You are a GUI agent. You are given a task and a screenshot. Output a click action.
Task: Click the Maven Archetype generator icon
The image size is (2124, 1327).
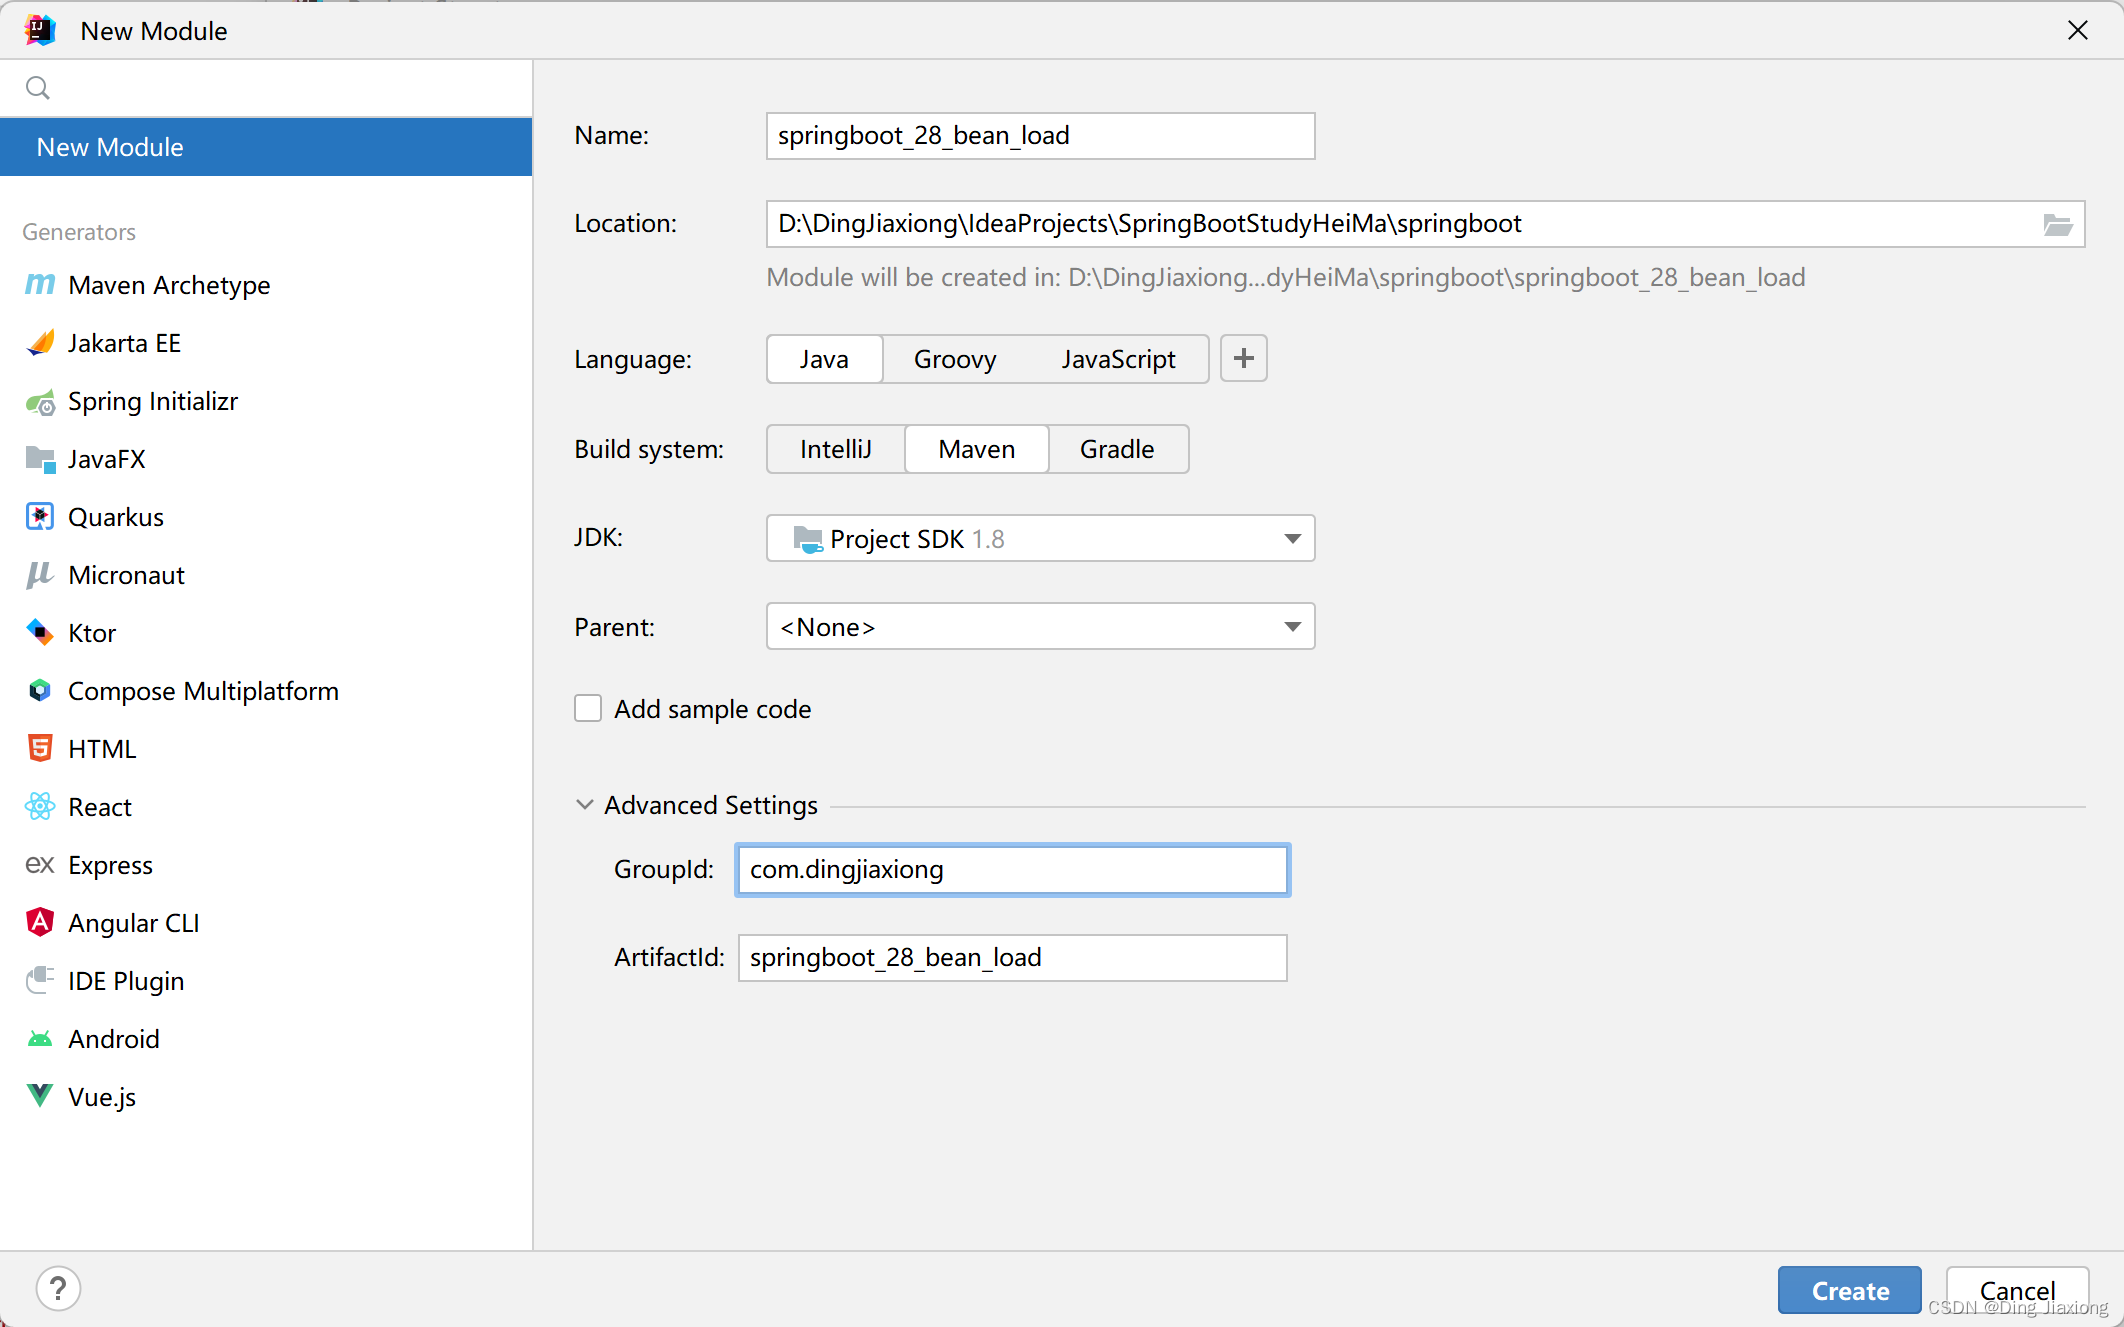[40, 285]
